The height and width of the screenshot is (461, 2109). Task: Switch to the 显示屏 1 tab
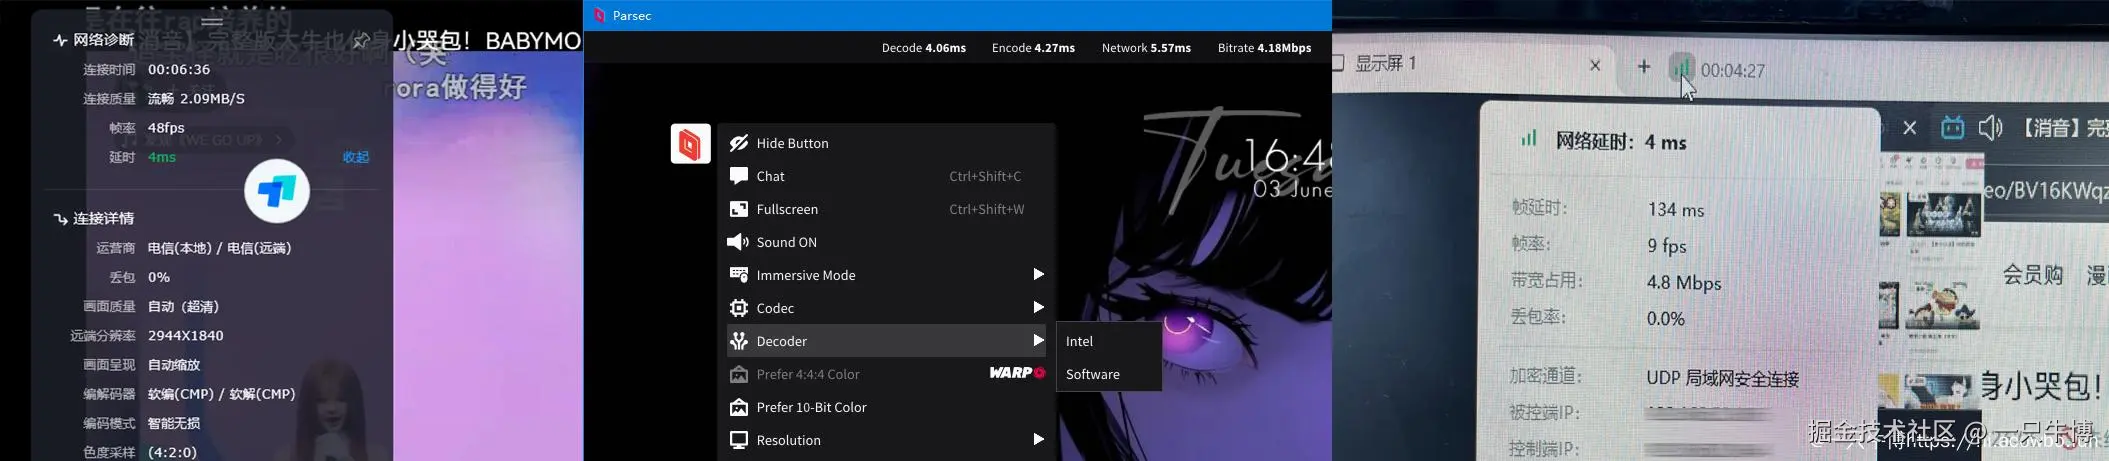point(1385,63)
